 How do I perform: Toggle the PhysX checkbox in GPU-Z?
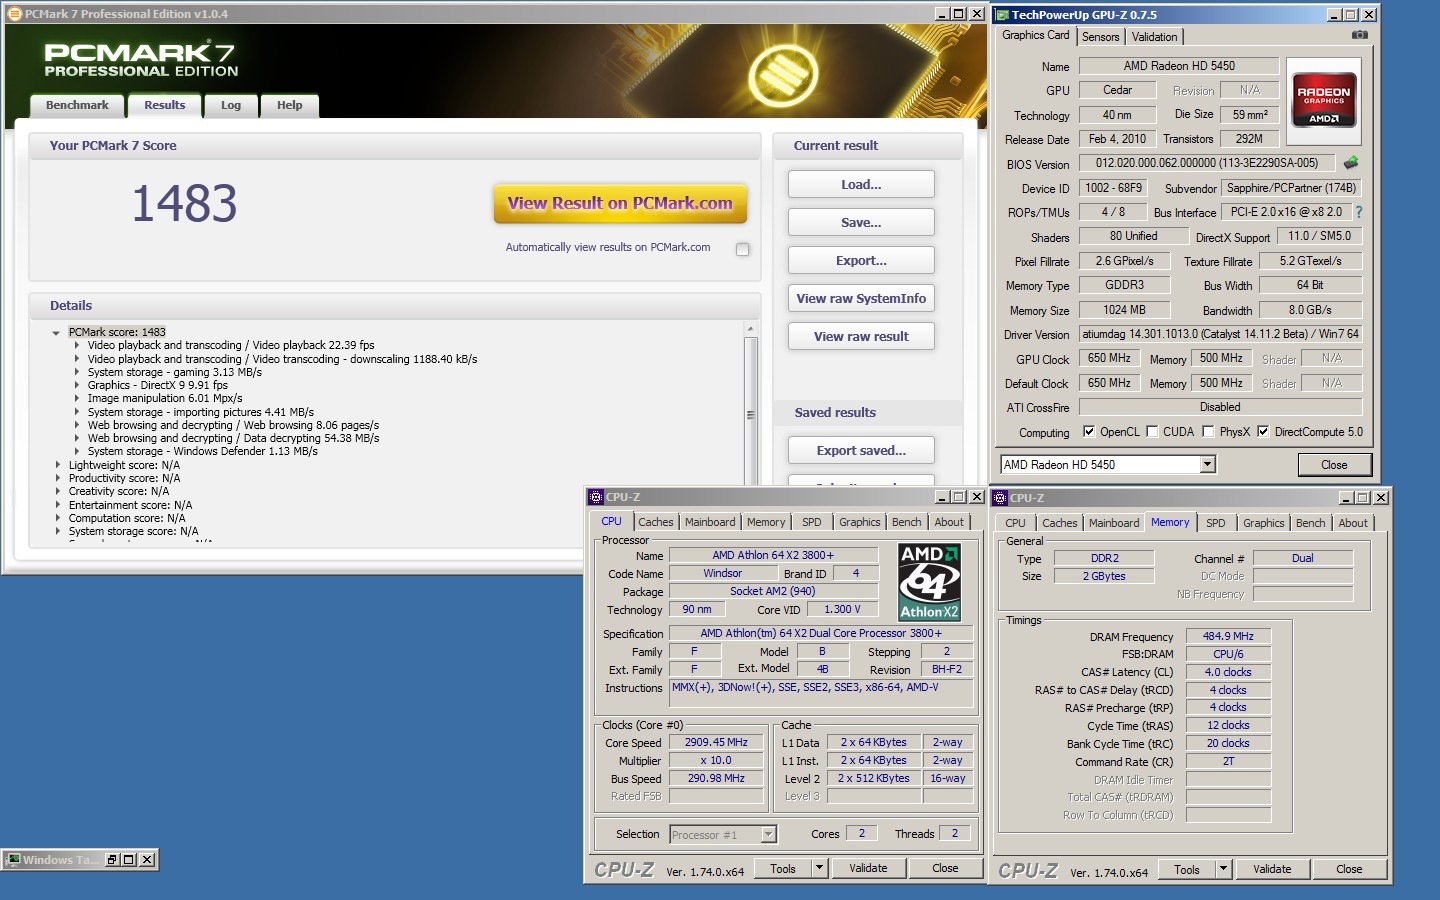pos(1208,432)
